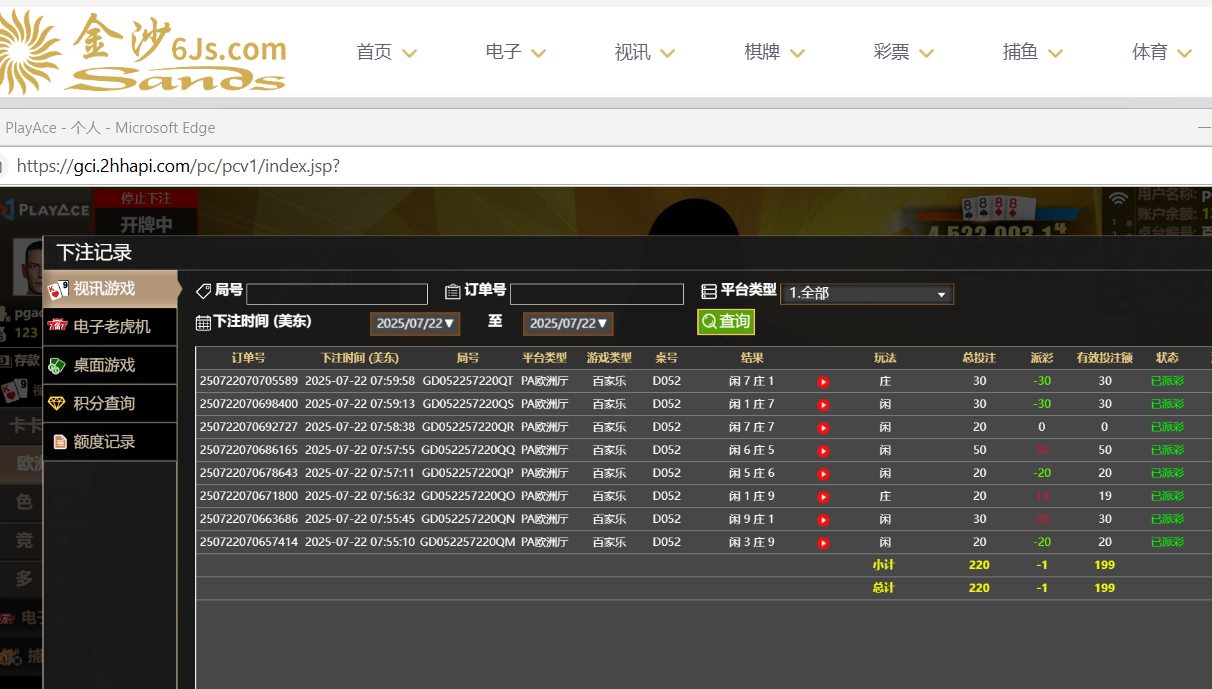The width and height of the screenshot is (1212, 689).
Task: Click the 电子老虎机 slot 777 icon
Action: (58, 327)
